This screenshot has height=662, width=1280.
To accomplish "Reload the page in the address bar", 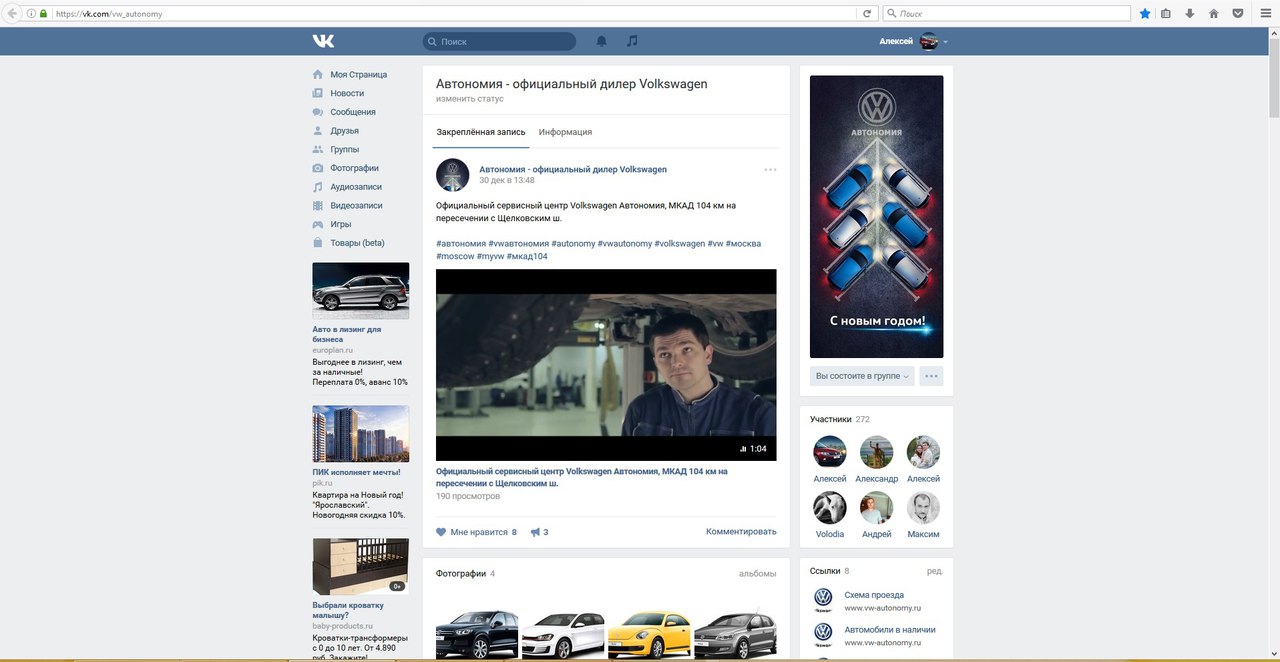I will tap(867, 14).
